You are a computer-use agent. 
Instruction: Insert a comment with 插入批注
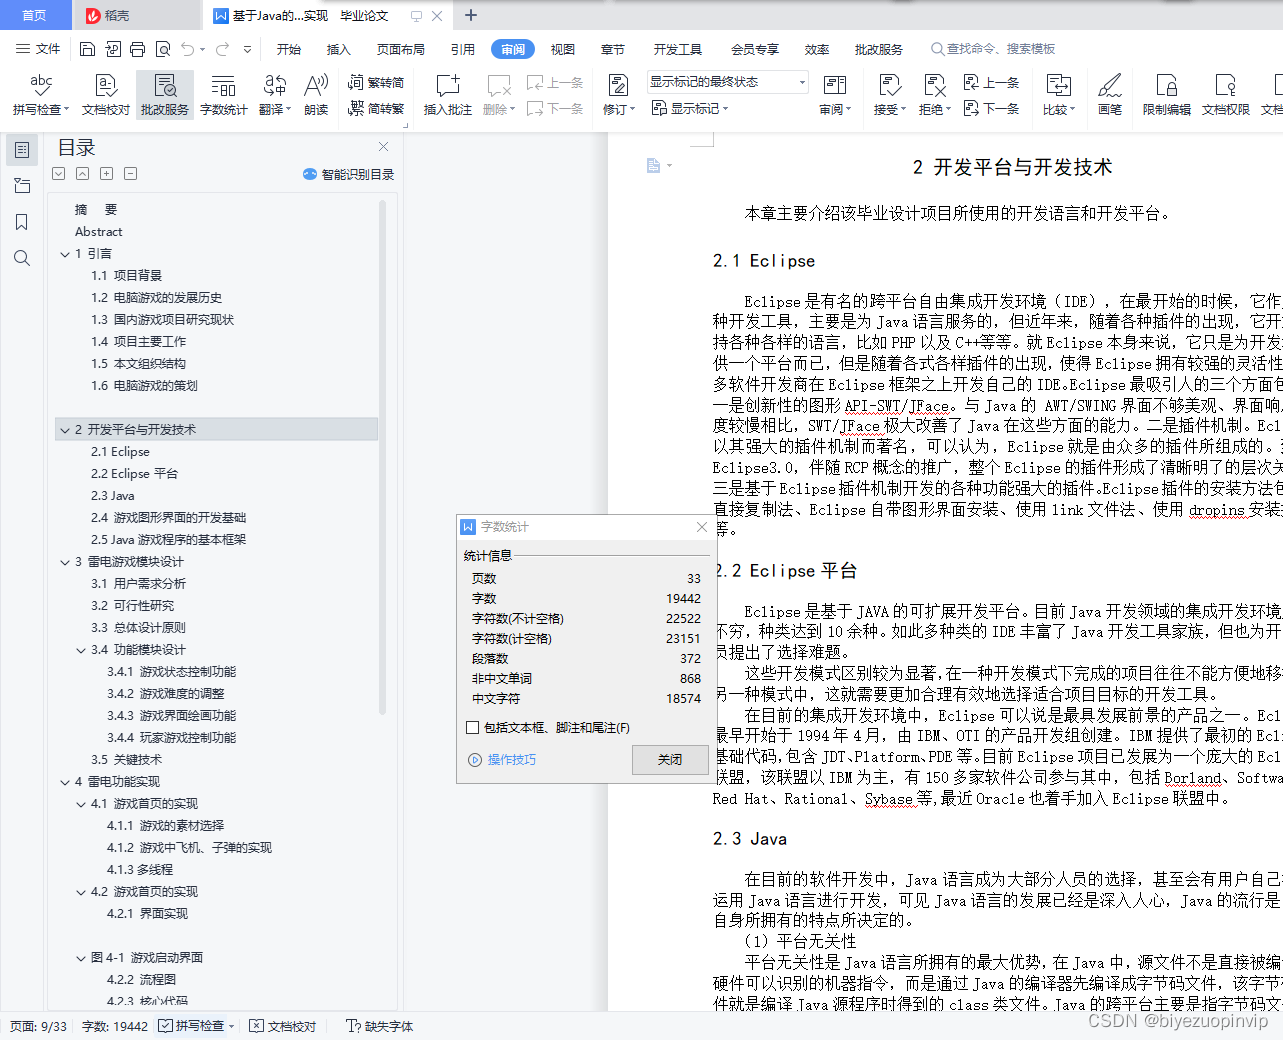click(448, 95)
